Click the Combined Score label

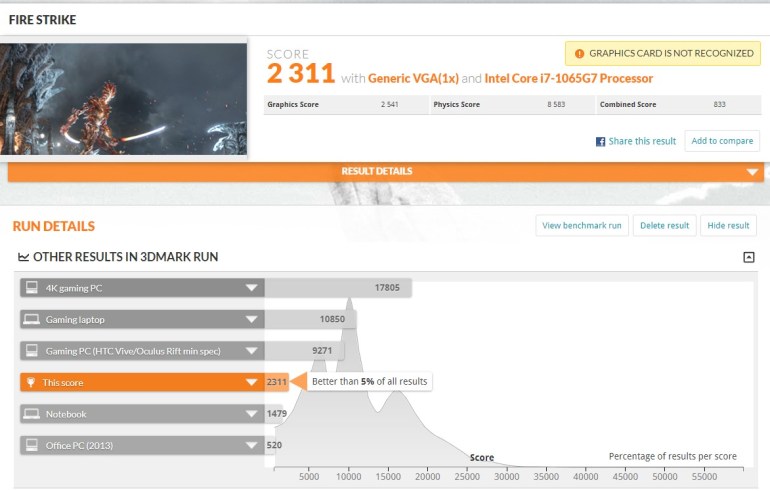pos(628,105)
